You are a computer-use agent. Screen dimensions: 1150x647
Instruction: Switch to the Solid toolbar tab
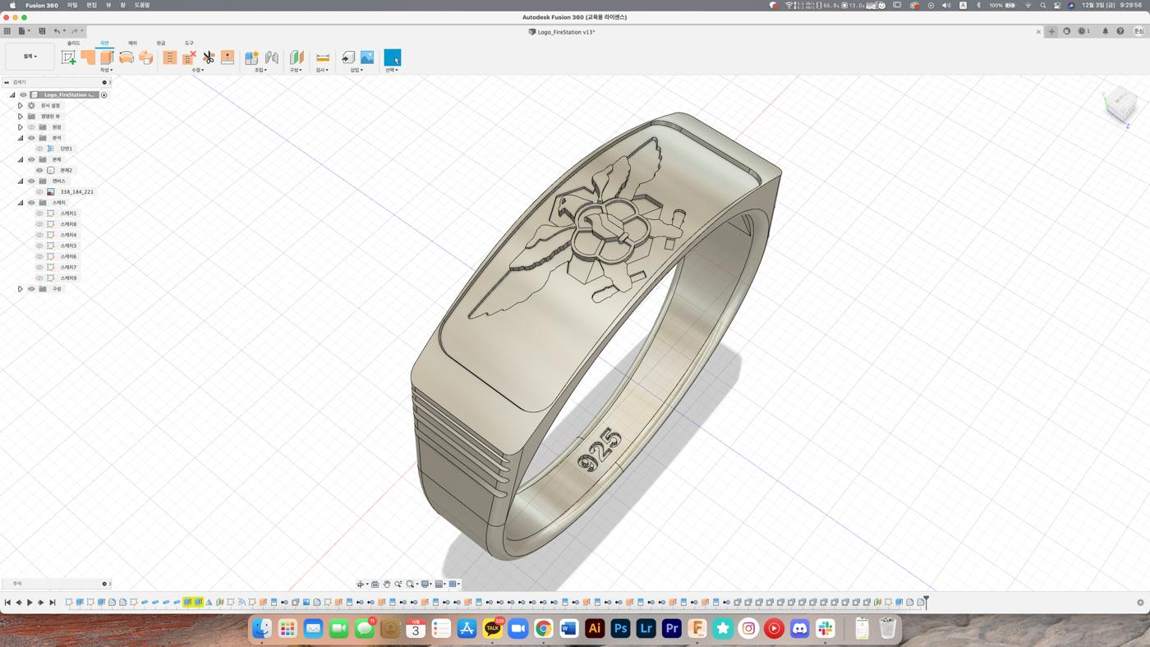click(73, 43)
